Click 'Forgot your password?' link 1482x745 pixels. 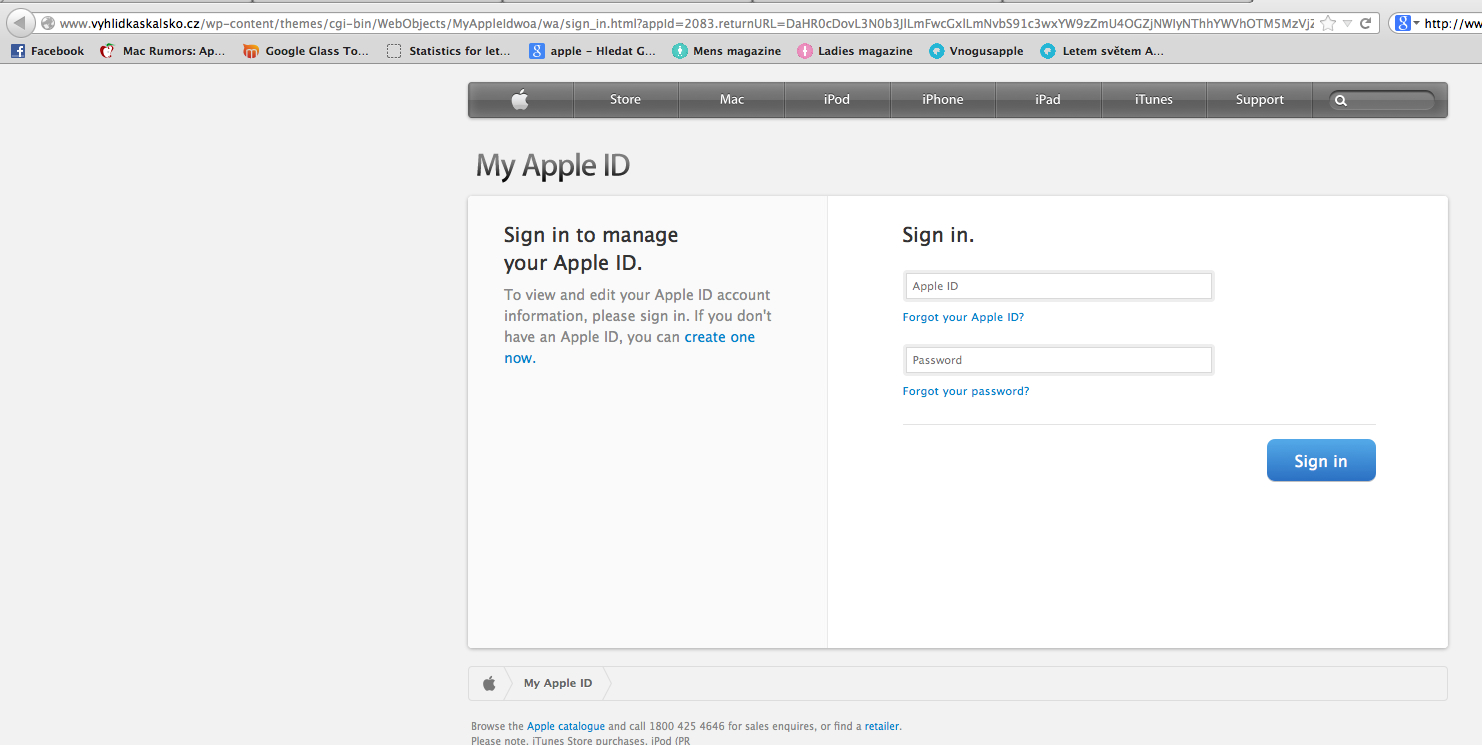pos(966,391)
